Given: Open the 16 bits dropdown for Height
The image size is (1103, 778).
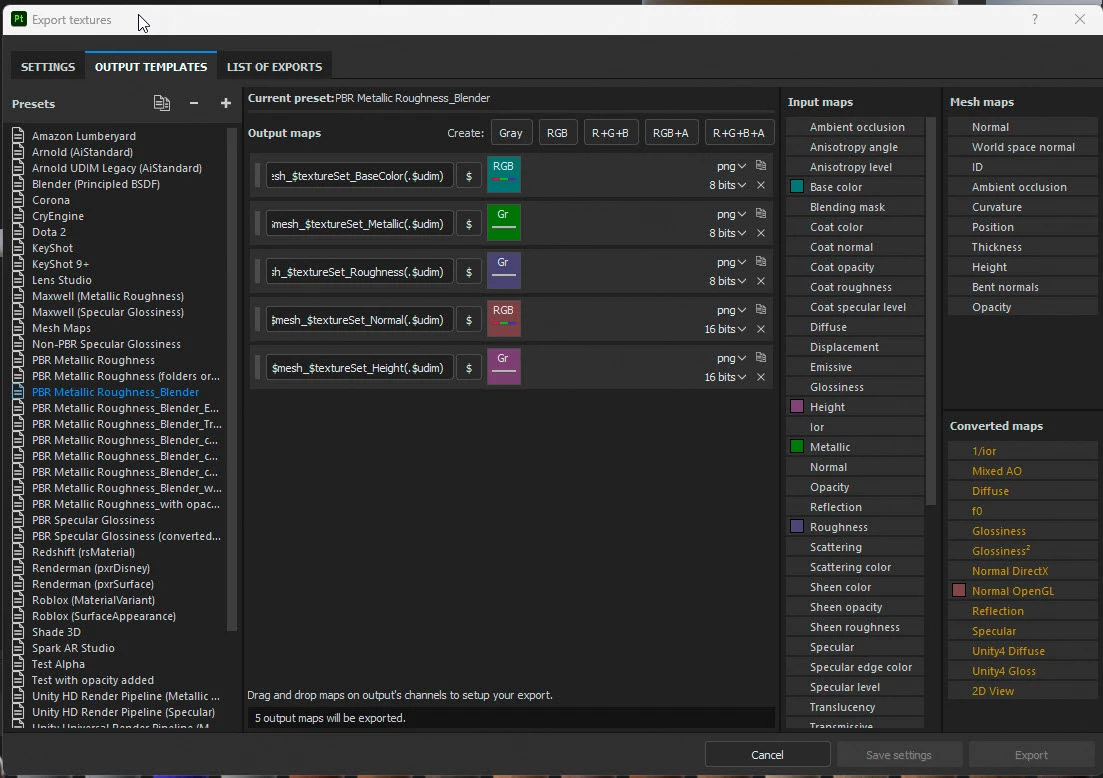Looking at the screenshot, I should (x=725, y=377).
